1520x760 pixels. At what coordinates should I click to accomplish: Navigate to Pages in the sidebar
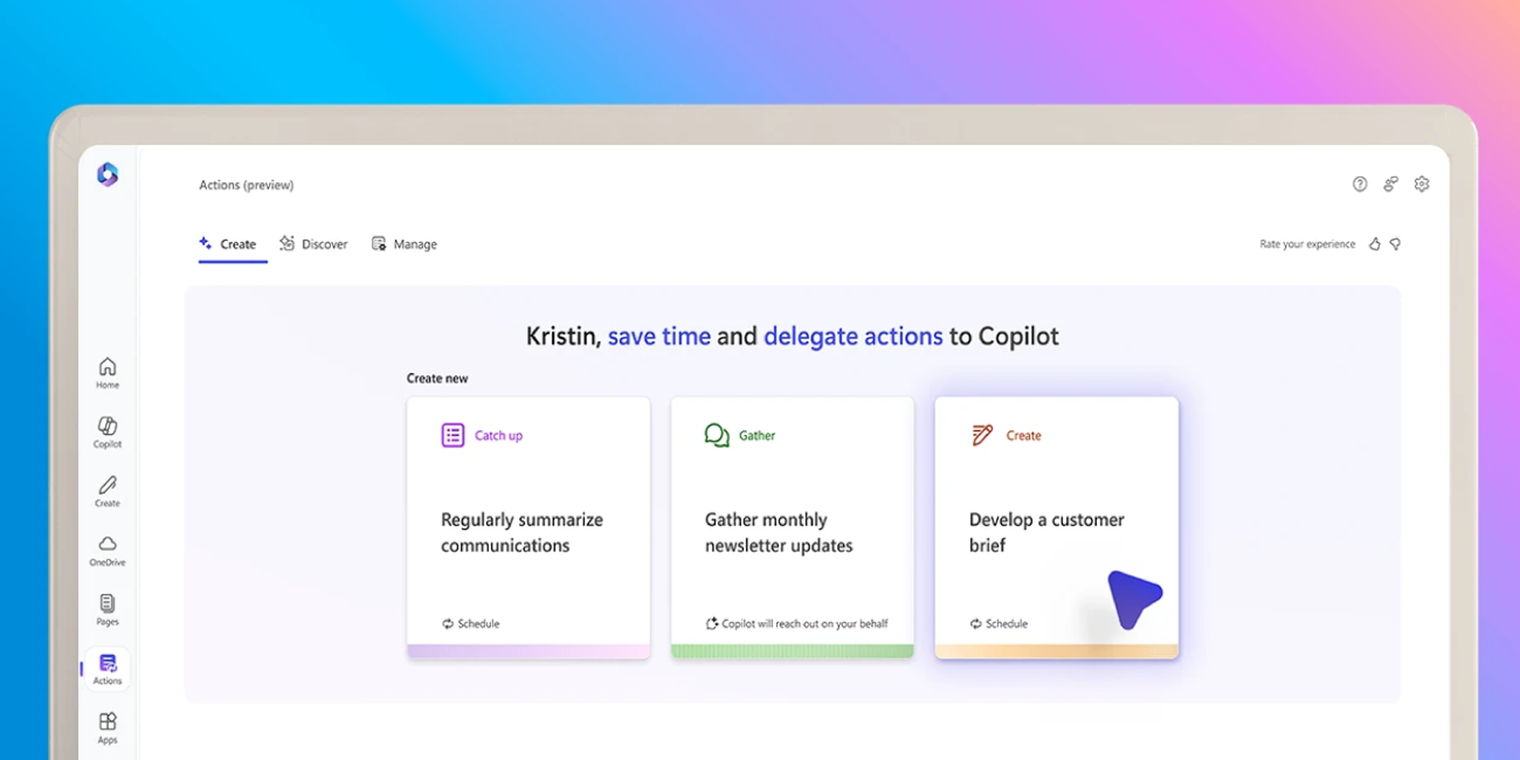coord(106,609)
